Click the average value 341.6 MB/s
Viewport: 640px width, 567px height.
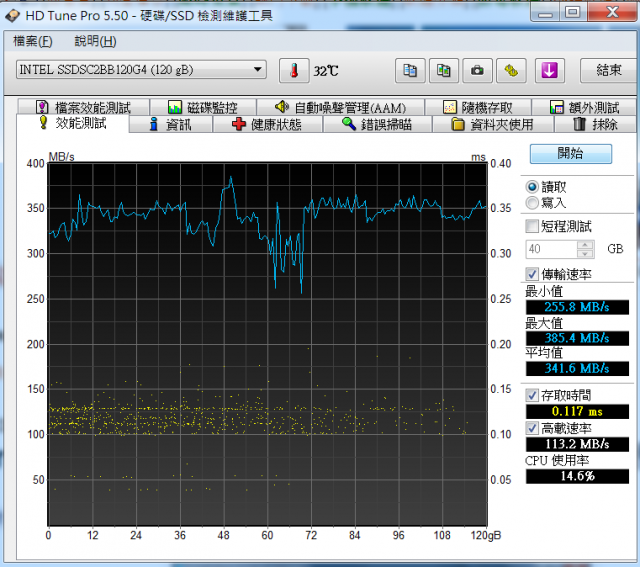(x=577, y=369)
